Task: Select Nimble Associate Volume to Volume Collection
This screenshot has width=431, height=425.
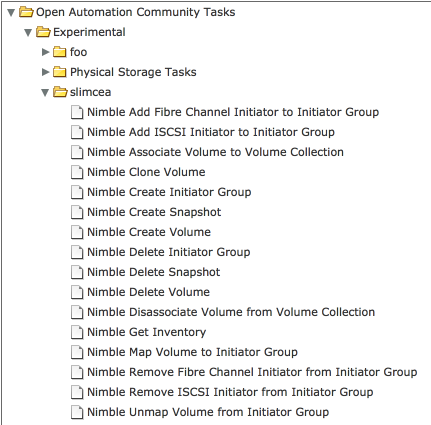Action: point(215,152)
